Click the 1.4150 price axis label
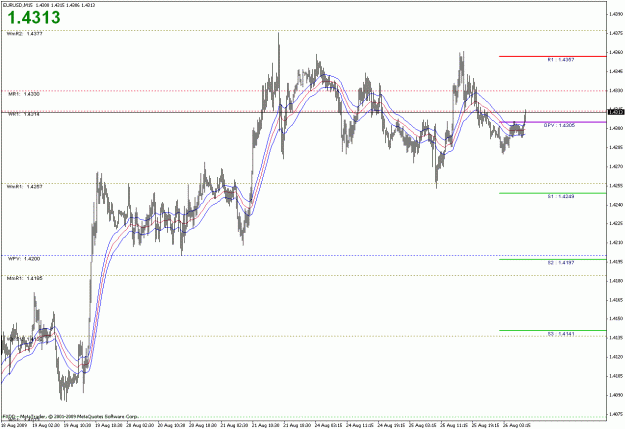The height and width of the screenshot is (429, 625). [x=616, y=319]
